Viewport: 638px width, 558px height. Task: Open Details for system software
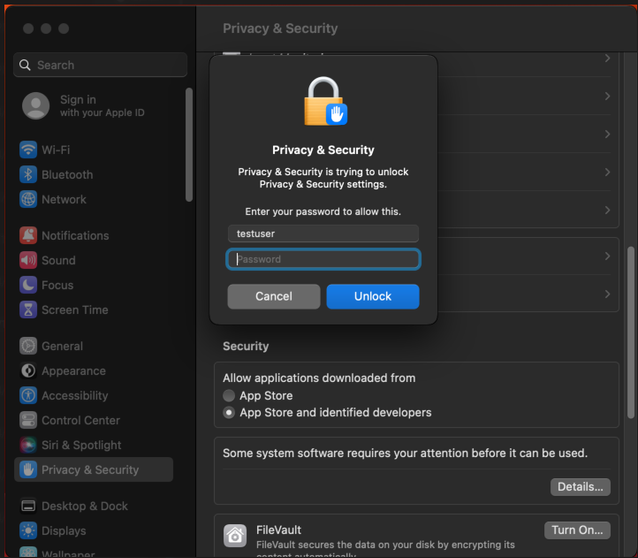pyautogui.click(x=580, y=487)
